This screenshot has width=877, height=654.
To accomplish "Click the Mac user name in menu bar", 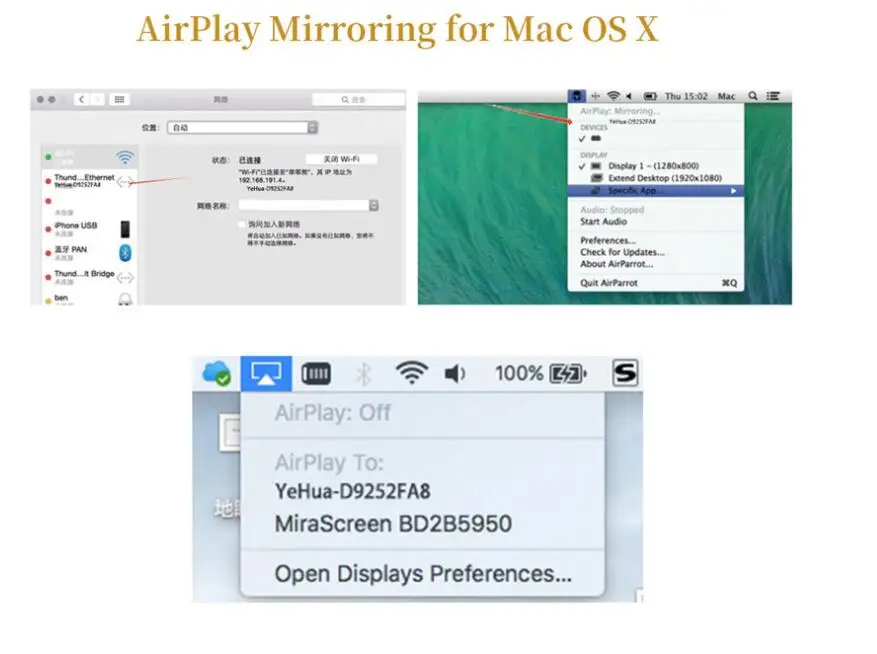I will (x=727, y=96).
